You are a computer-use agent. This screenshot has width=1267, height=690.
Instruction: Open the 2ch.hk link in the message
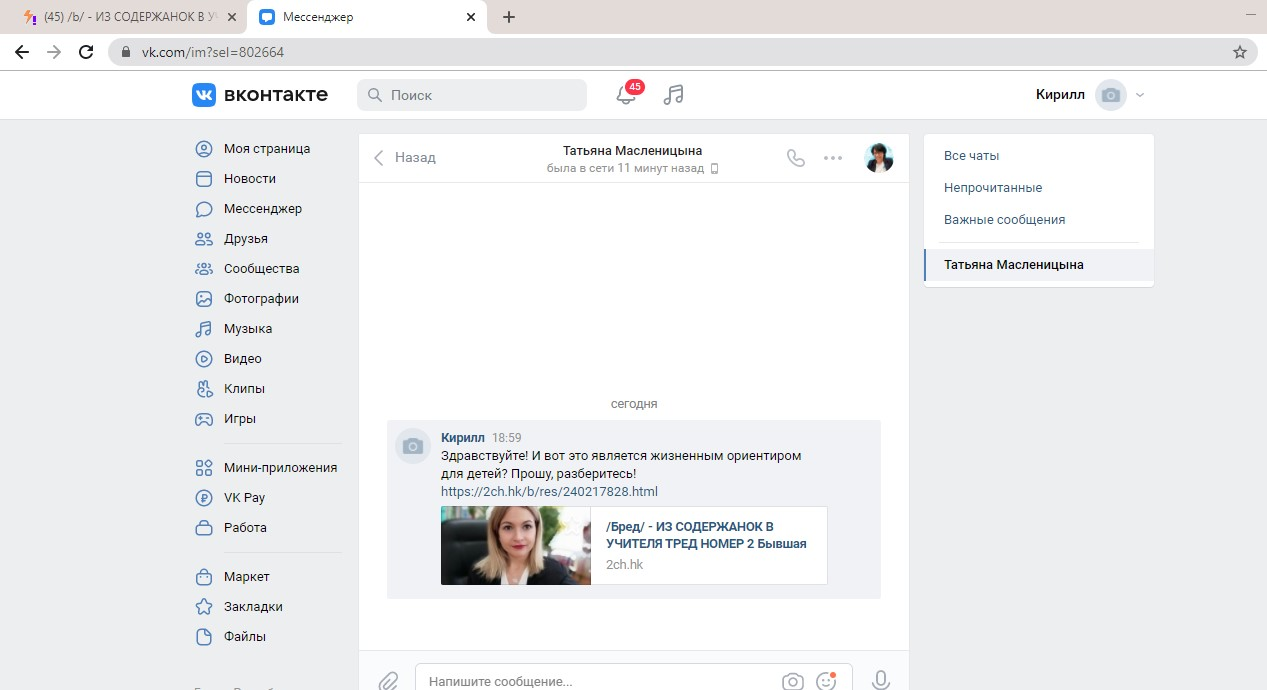[549, 492]
